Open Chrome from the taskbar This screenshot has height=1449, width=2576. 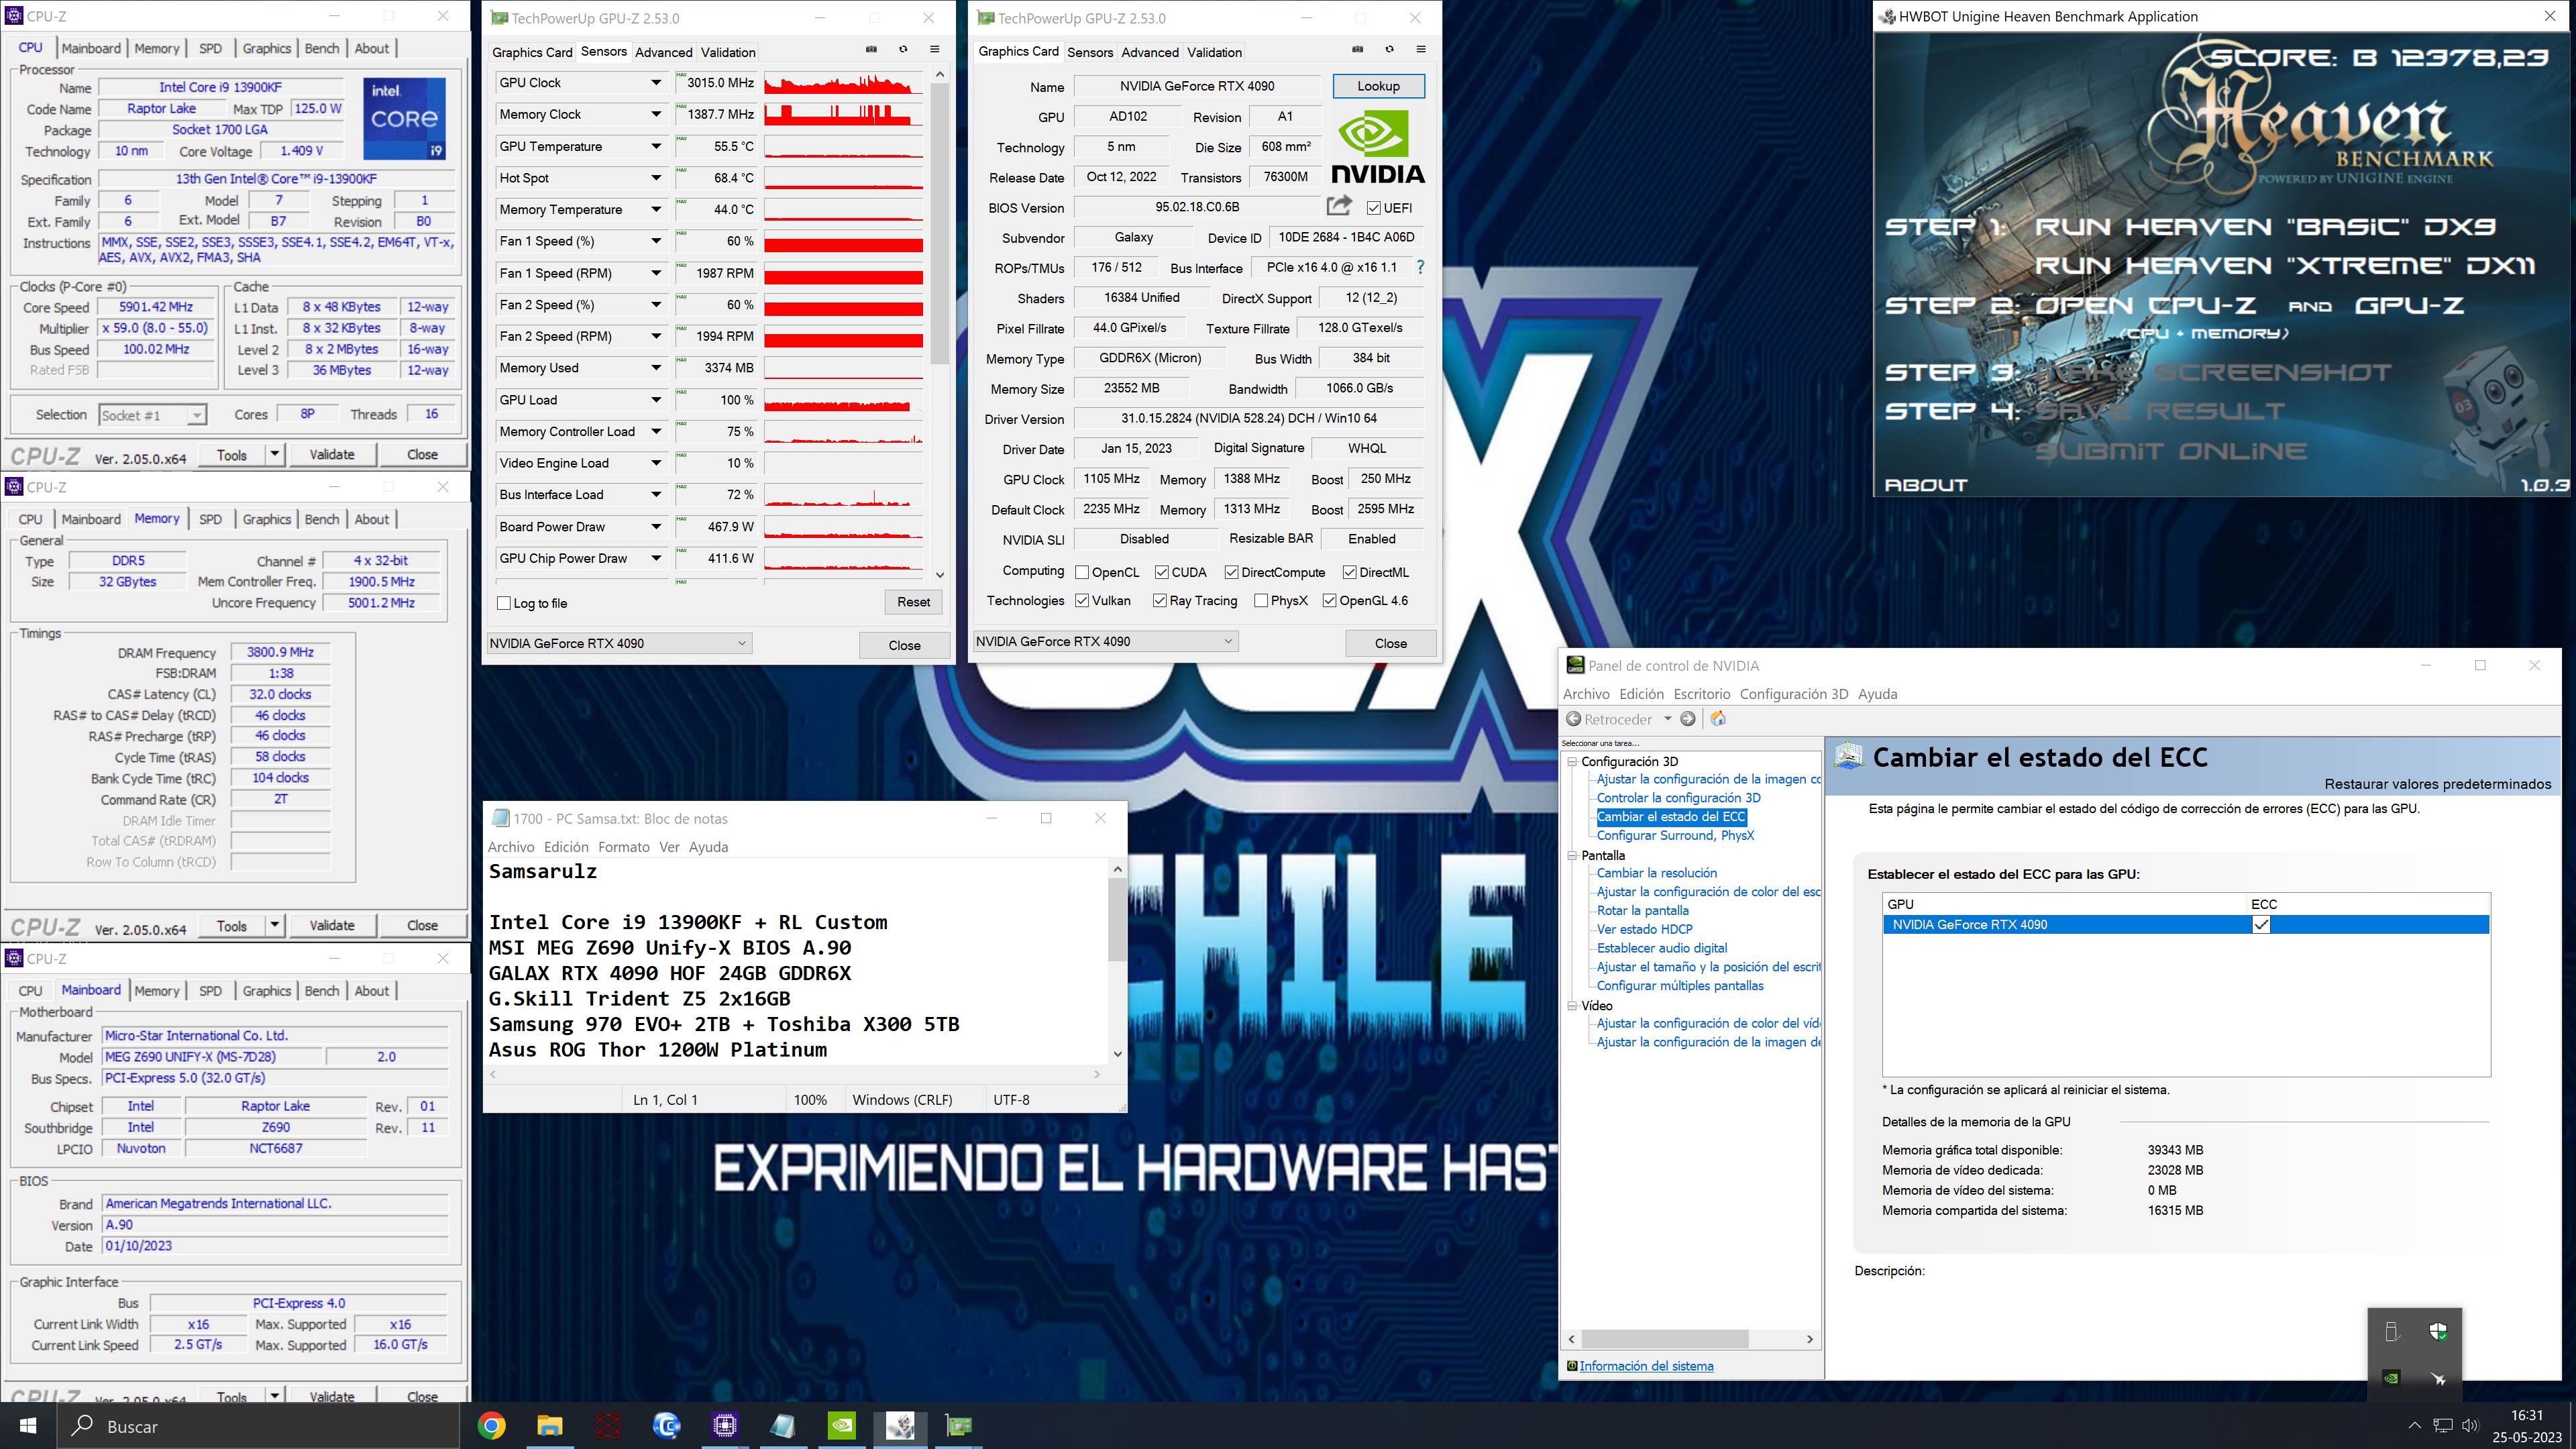491,1426
